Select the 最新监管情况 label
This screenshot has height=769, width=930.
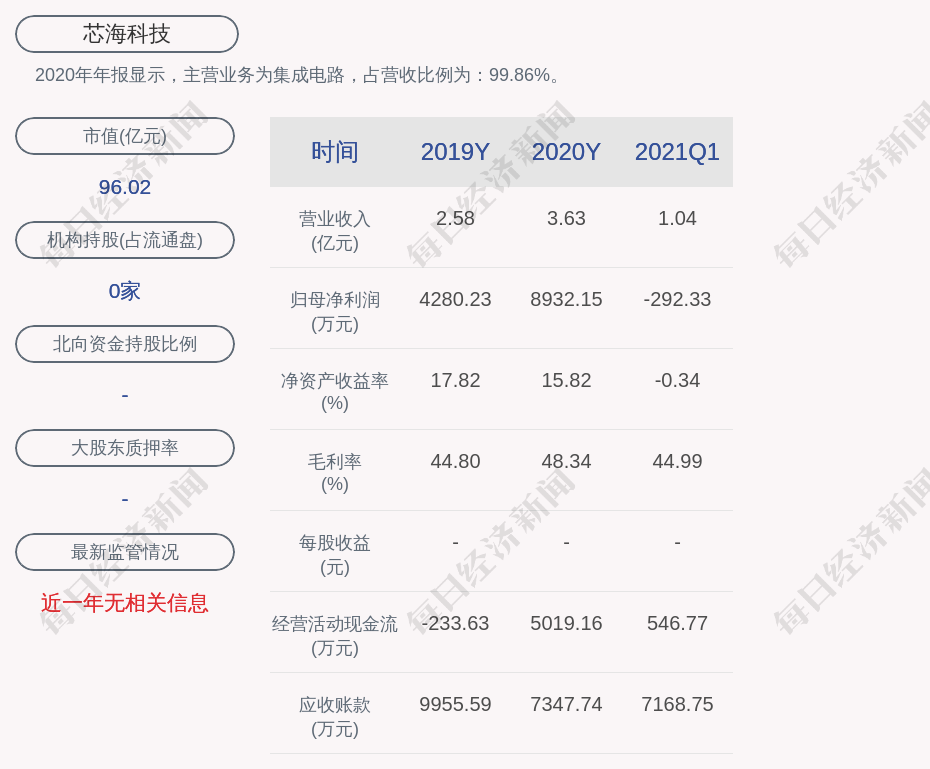125,552
